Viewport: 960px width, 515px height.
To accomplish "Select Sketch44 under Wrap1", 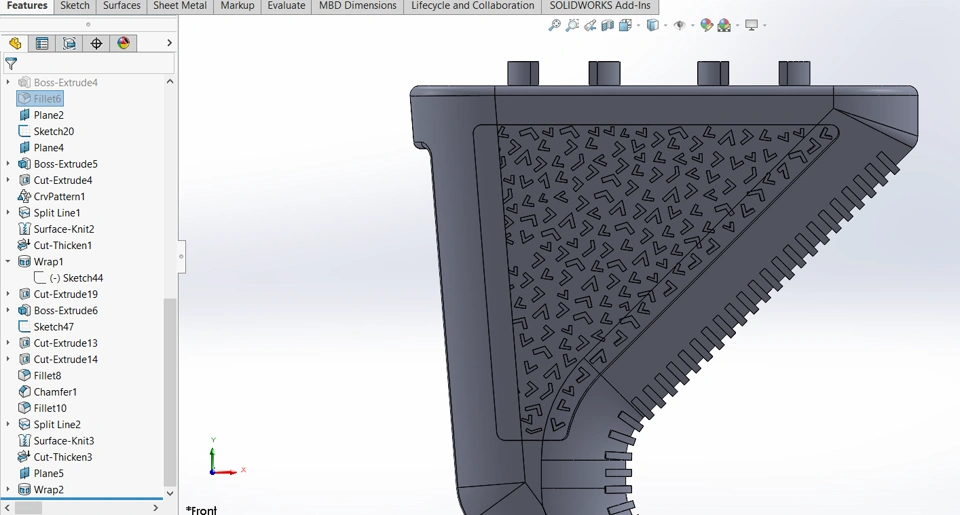I will pyautogui.click(x=82, y=278).
